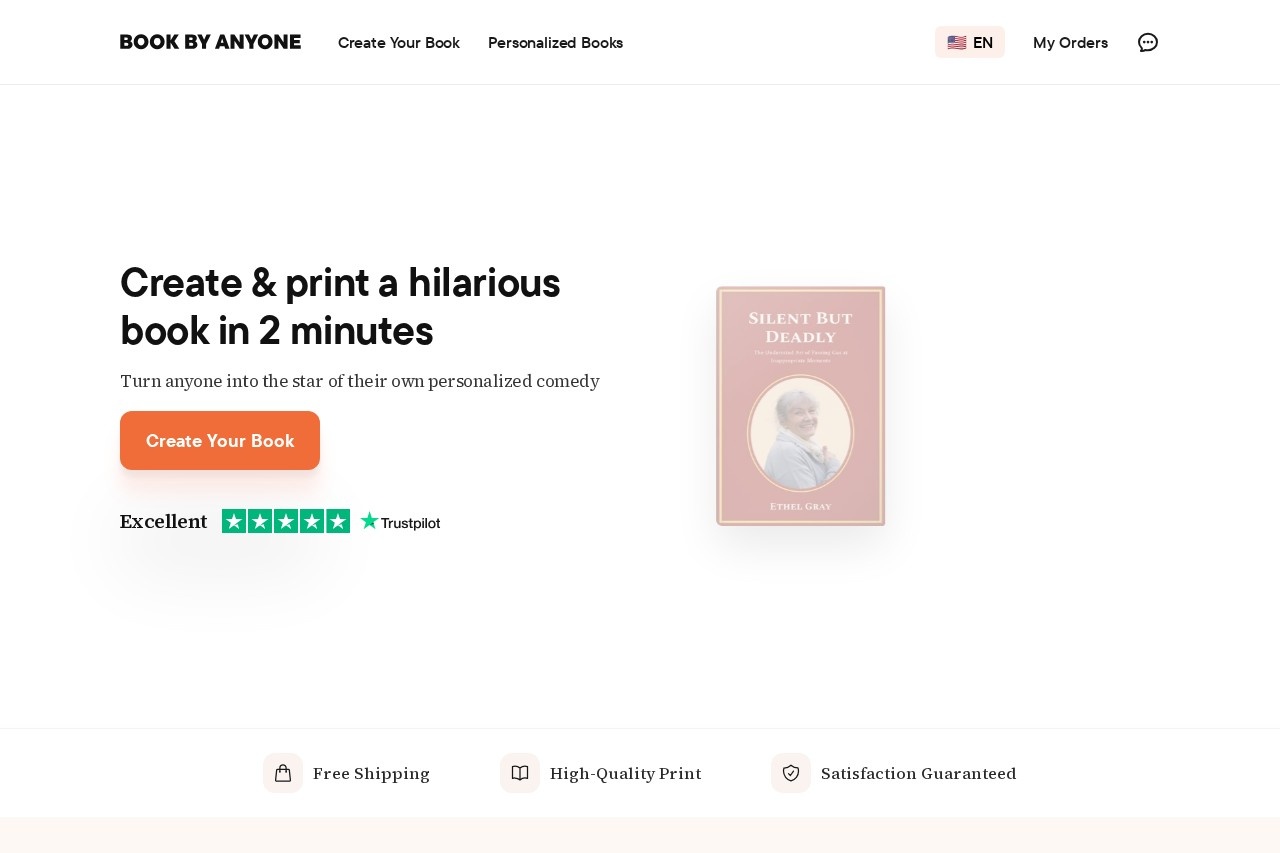
Task: Click the Free Shipping bag icon
Action: [283, 772]
